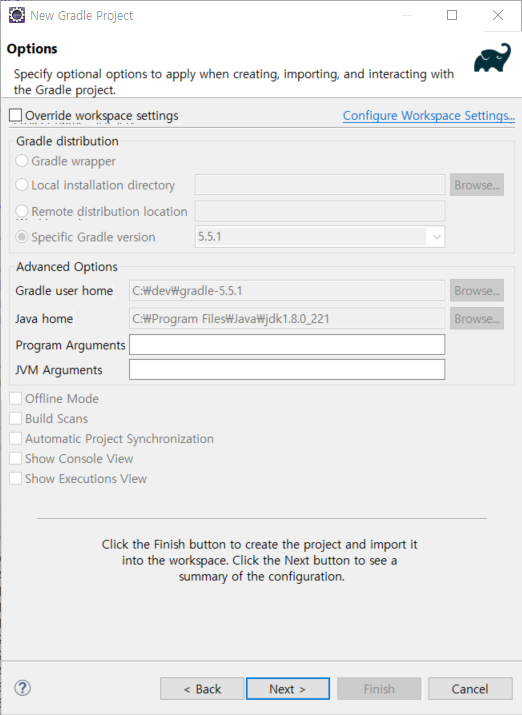This screenshot has height=715, width=522.
Task: Enable Override workspace settings checkbox
Action: click(16, 115)
